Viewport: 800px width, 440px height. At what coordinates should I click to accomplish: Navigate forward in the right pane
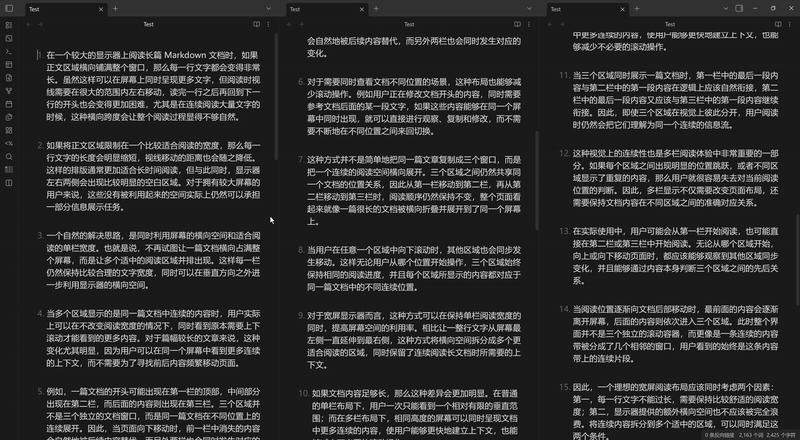(x=562, y=25)
